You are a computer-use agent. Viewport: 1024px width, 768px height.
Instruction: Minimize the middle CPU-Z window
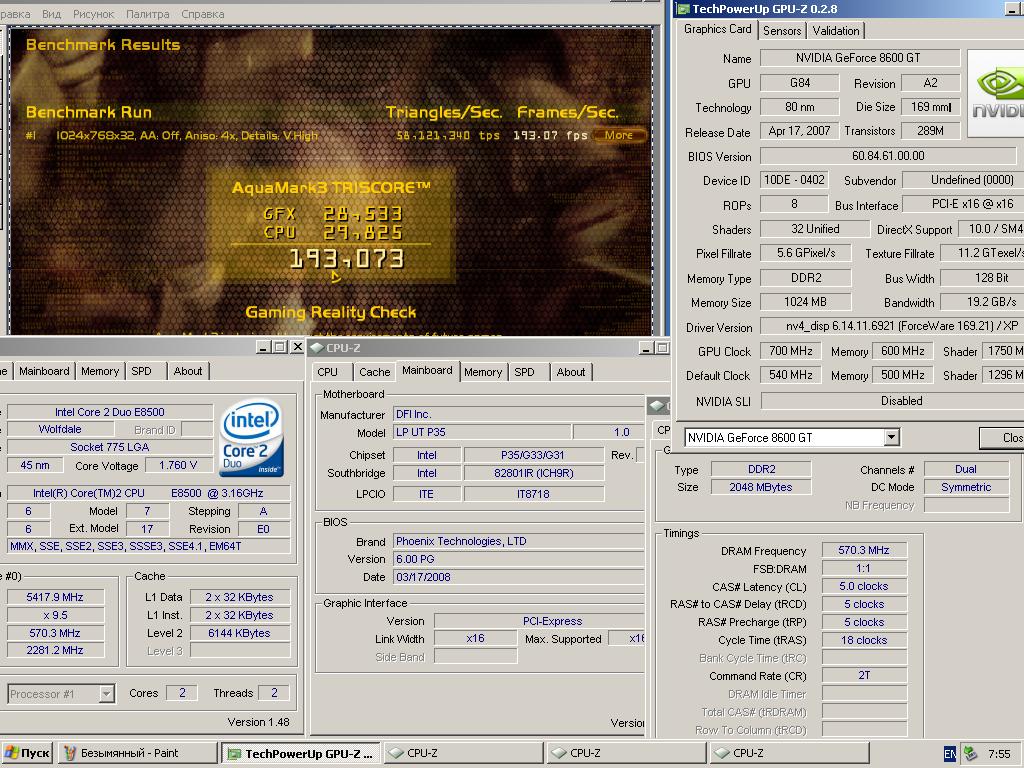[x=645, y=347]
